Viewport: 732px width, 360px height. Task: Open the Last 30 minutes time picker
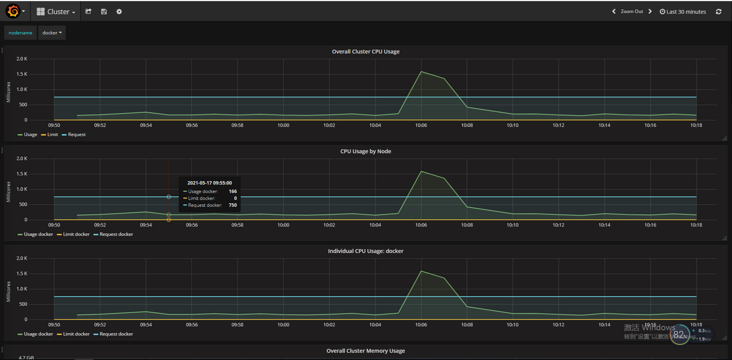point(683,12)
